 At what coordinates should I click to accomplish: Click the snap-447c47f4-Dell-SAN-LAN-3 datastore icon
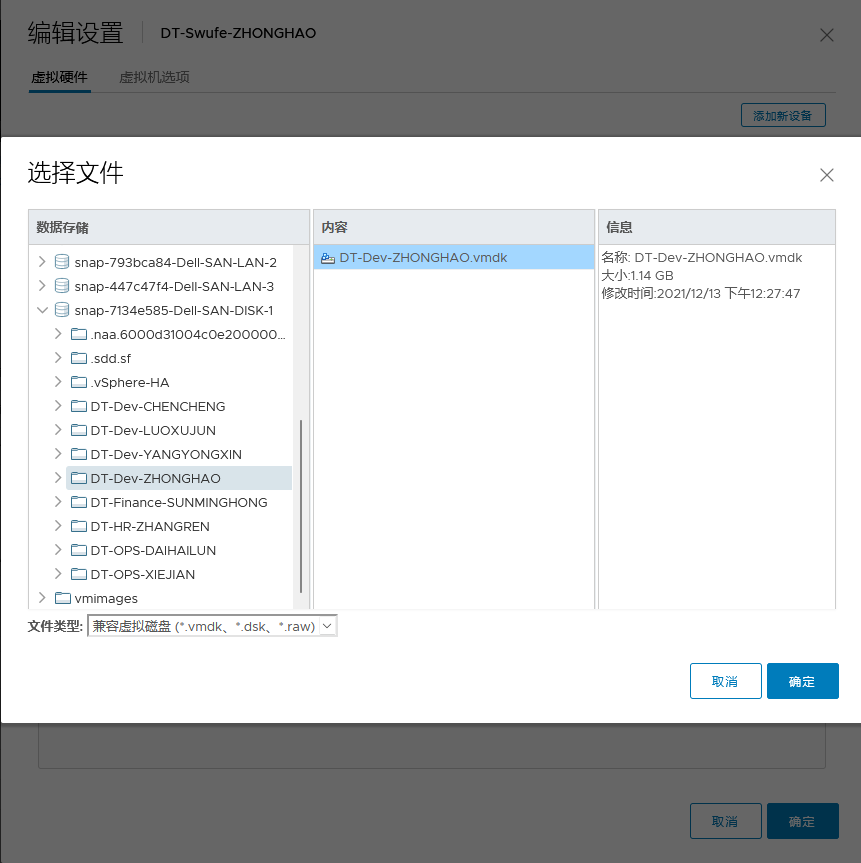tap(61, 286)
